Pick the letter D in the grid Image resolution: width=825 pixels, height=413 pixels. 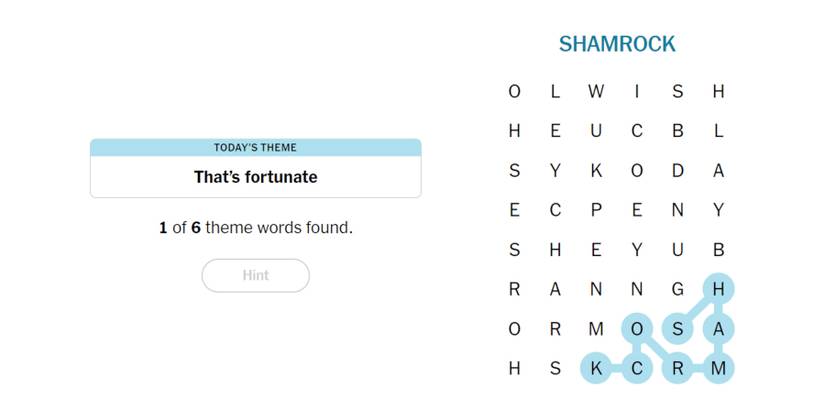click(x=678, y=171)
